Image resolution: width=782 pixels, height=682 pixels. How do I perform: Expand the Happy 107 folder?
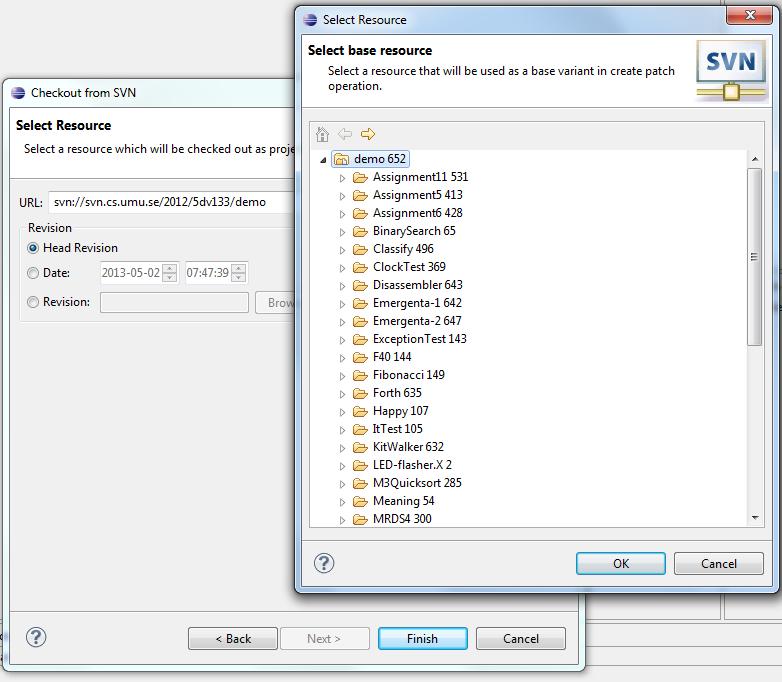pos(342,412)
